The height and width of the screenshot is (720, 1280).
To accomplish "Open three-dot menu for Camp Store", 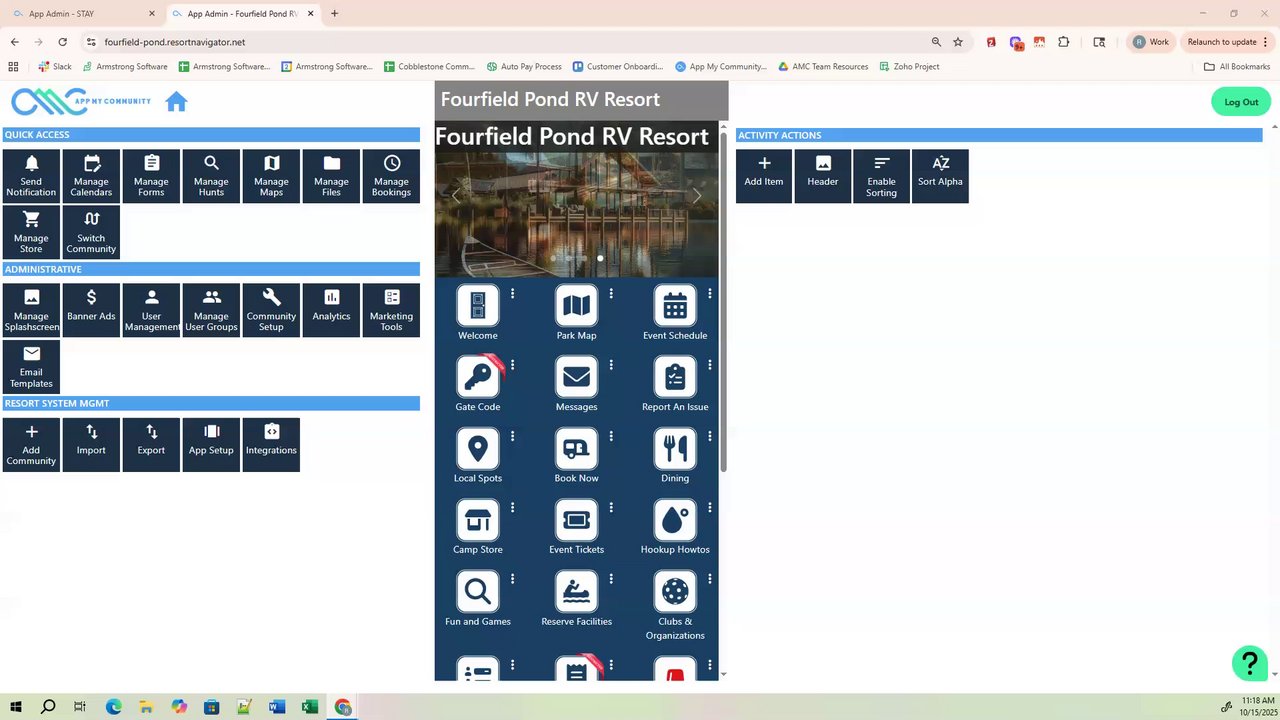I will 512,507.
